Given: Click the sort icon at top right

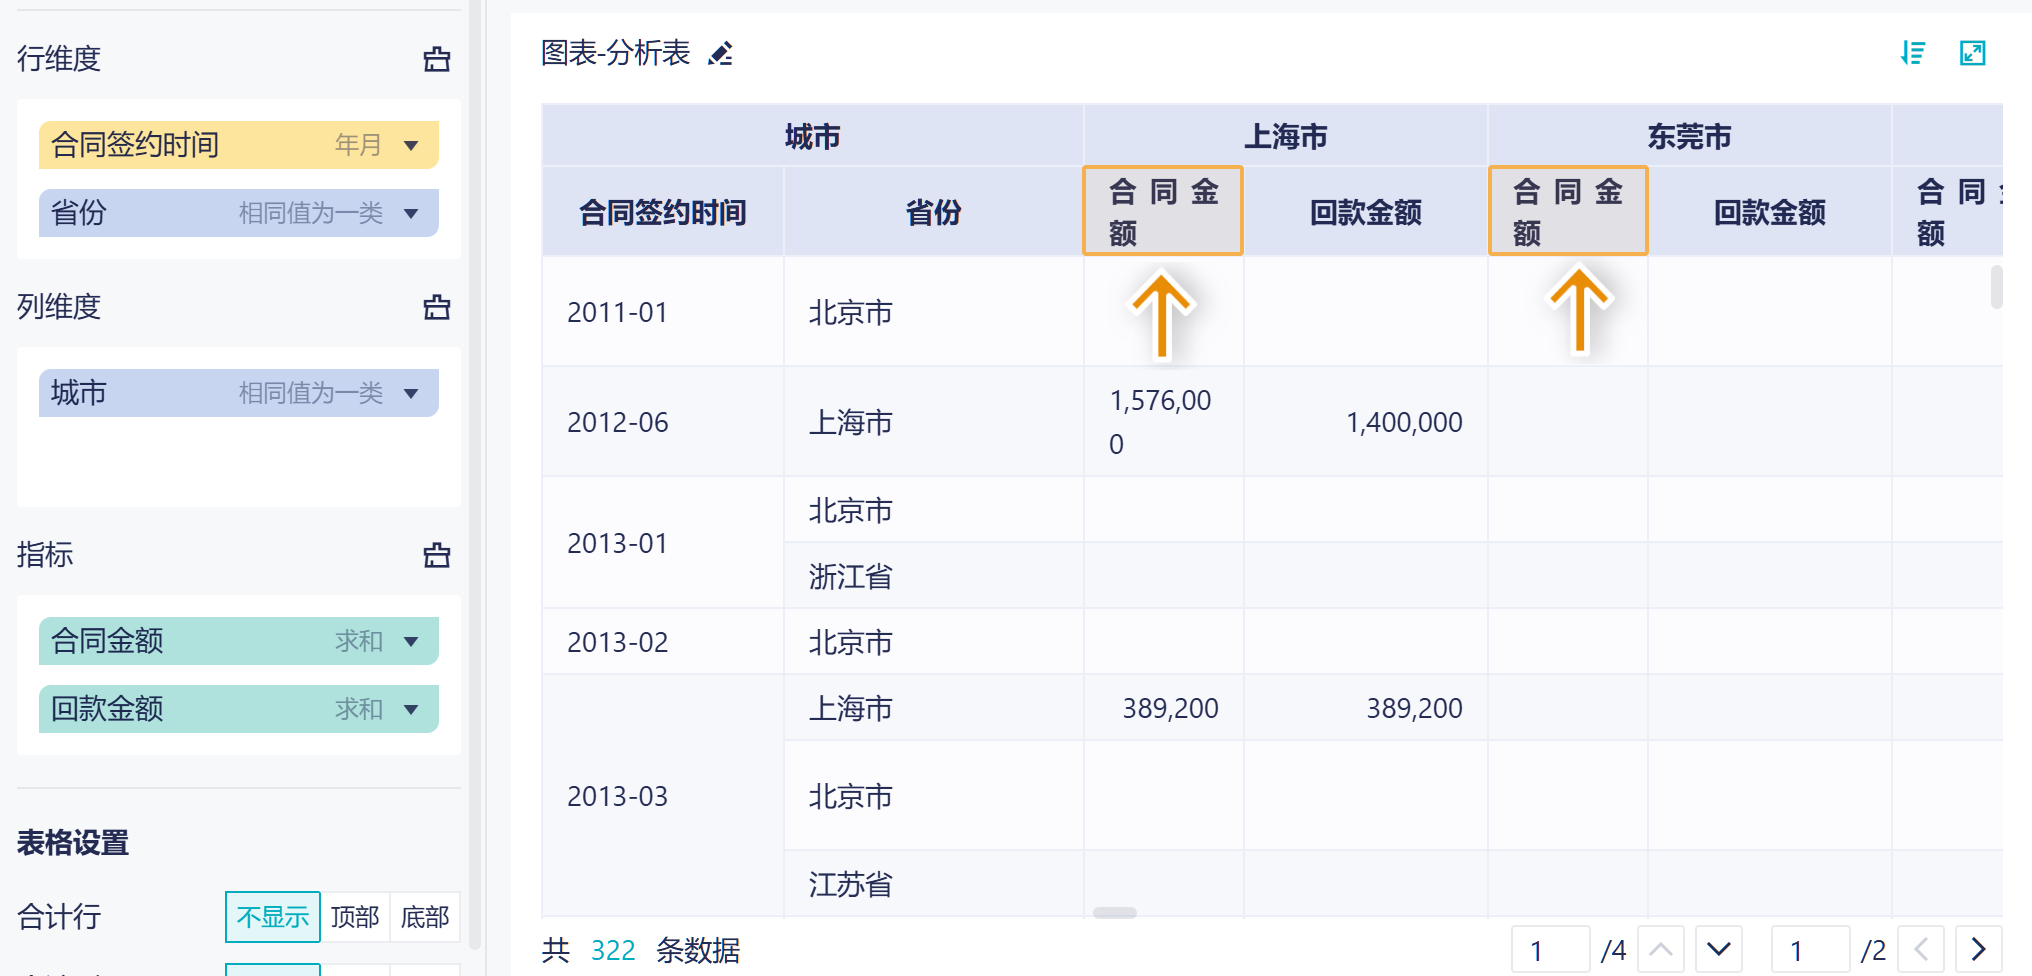Looking at the screenshot, I should click(1913, 53).
